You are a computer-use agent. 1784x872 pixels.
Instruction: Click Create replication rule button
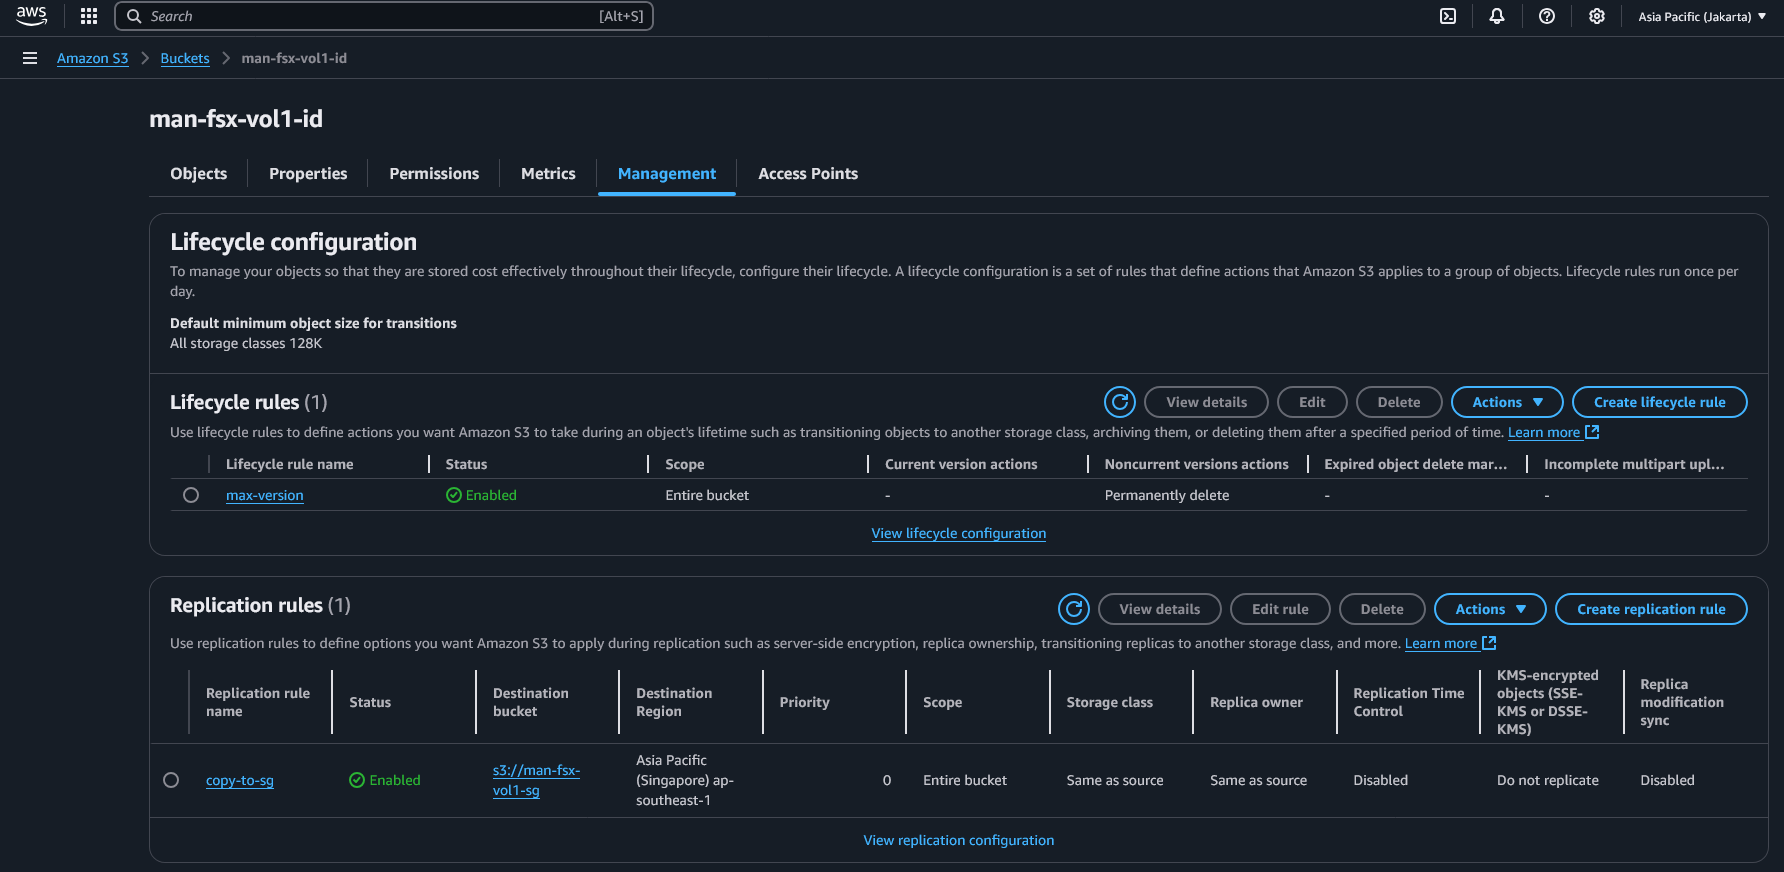pos(1651,609)
